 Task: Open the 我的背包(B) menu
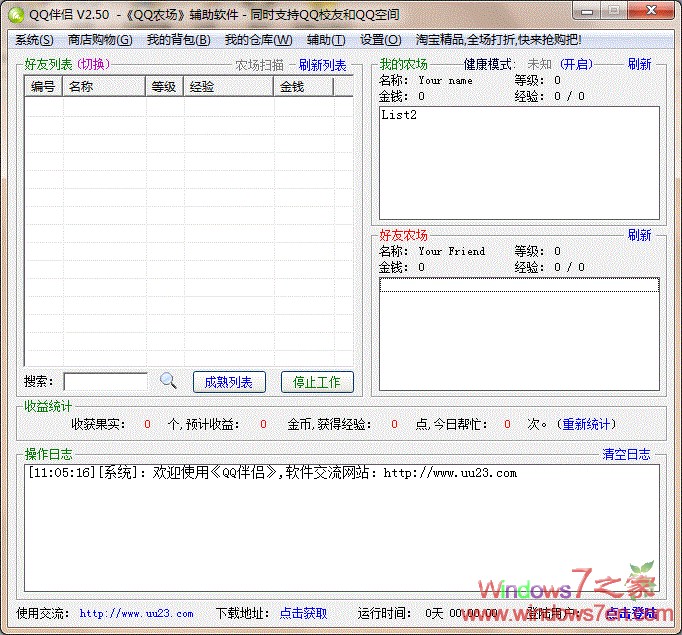pyautogui.click(x=178, y=40)
